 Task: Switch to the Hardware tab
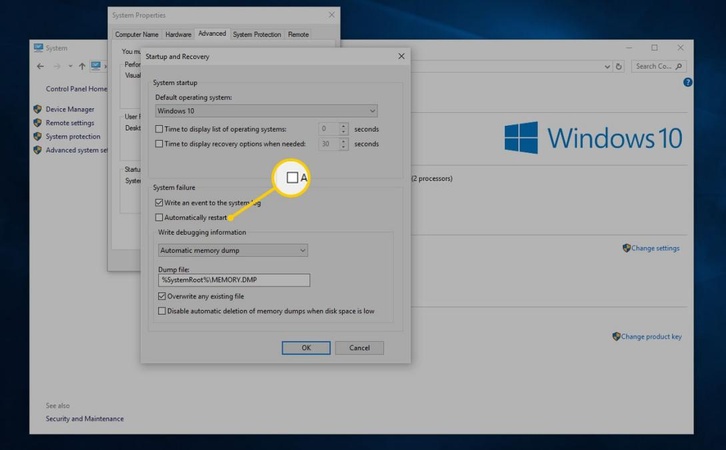point(178,34)
